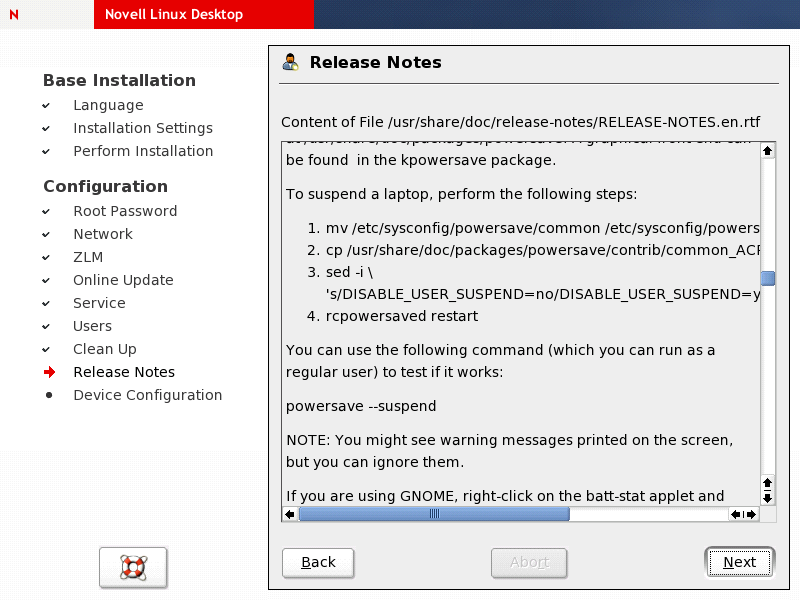Click 'You can use the following command' paragraph
This screenshot has width=800, height=600.
click(x=500, y=361)
